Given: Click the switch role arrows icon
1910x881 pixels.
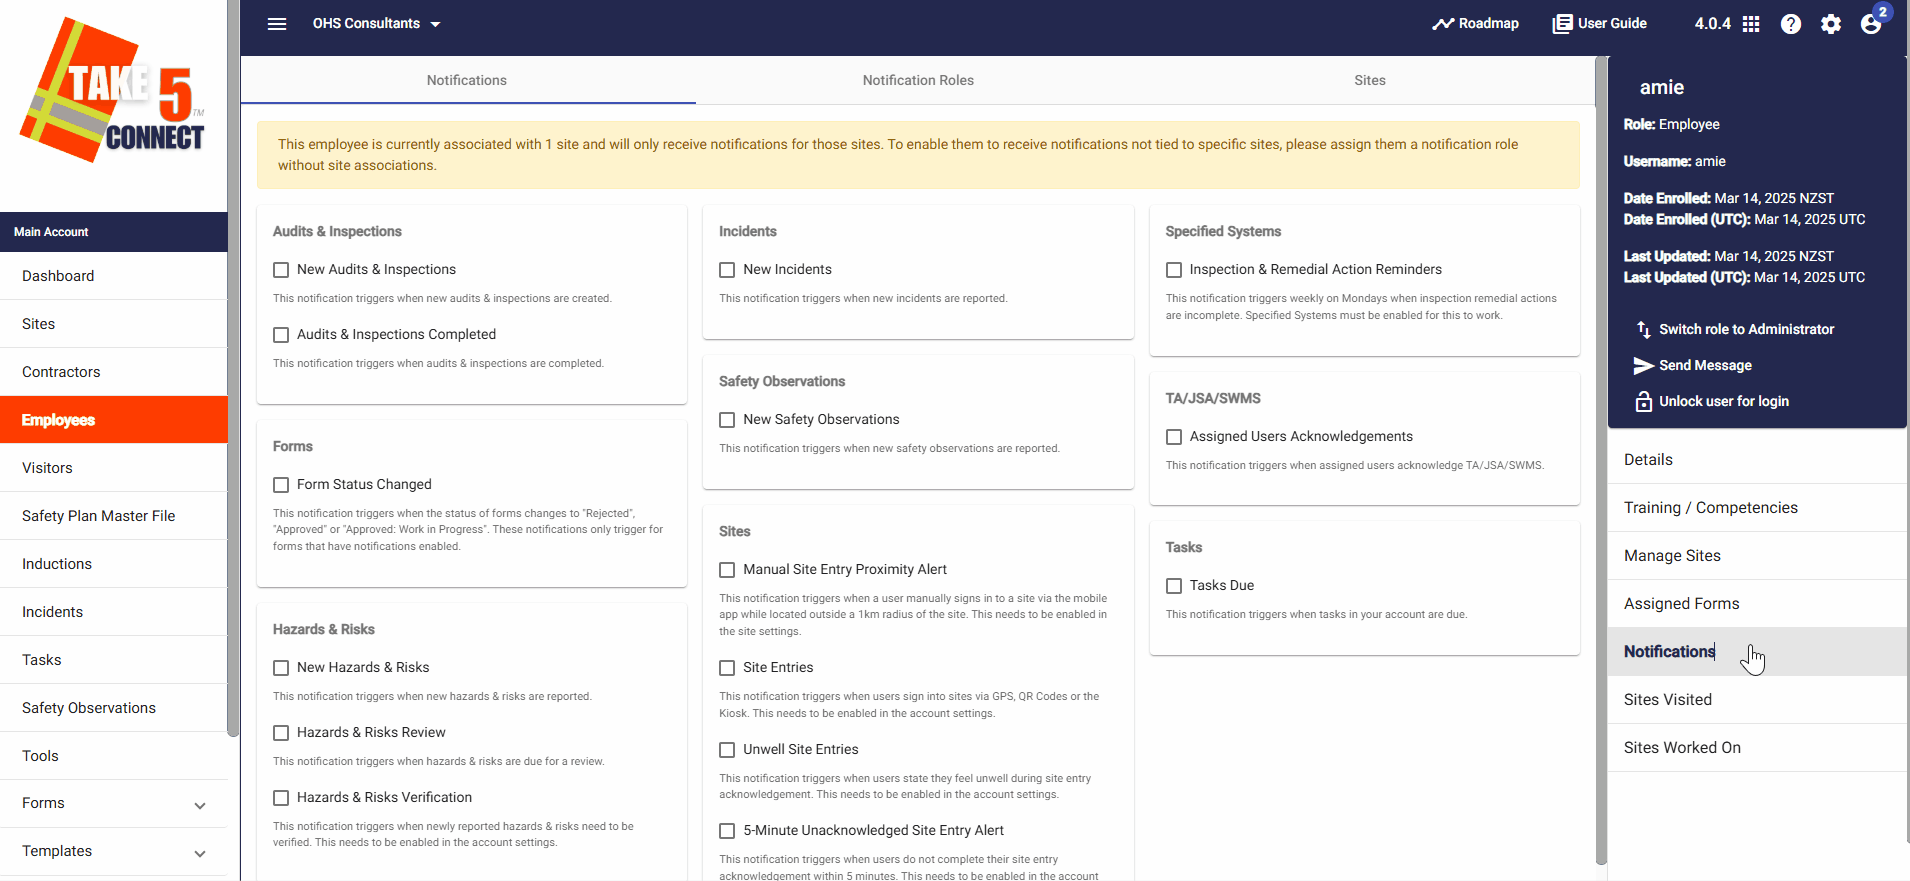Looking at the screenshot, I should (x=1643, y=329).
